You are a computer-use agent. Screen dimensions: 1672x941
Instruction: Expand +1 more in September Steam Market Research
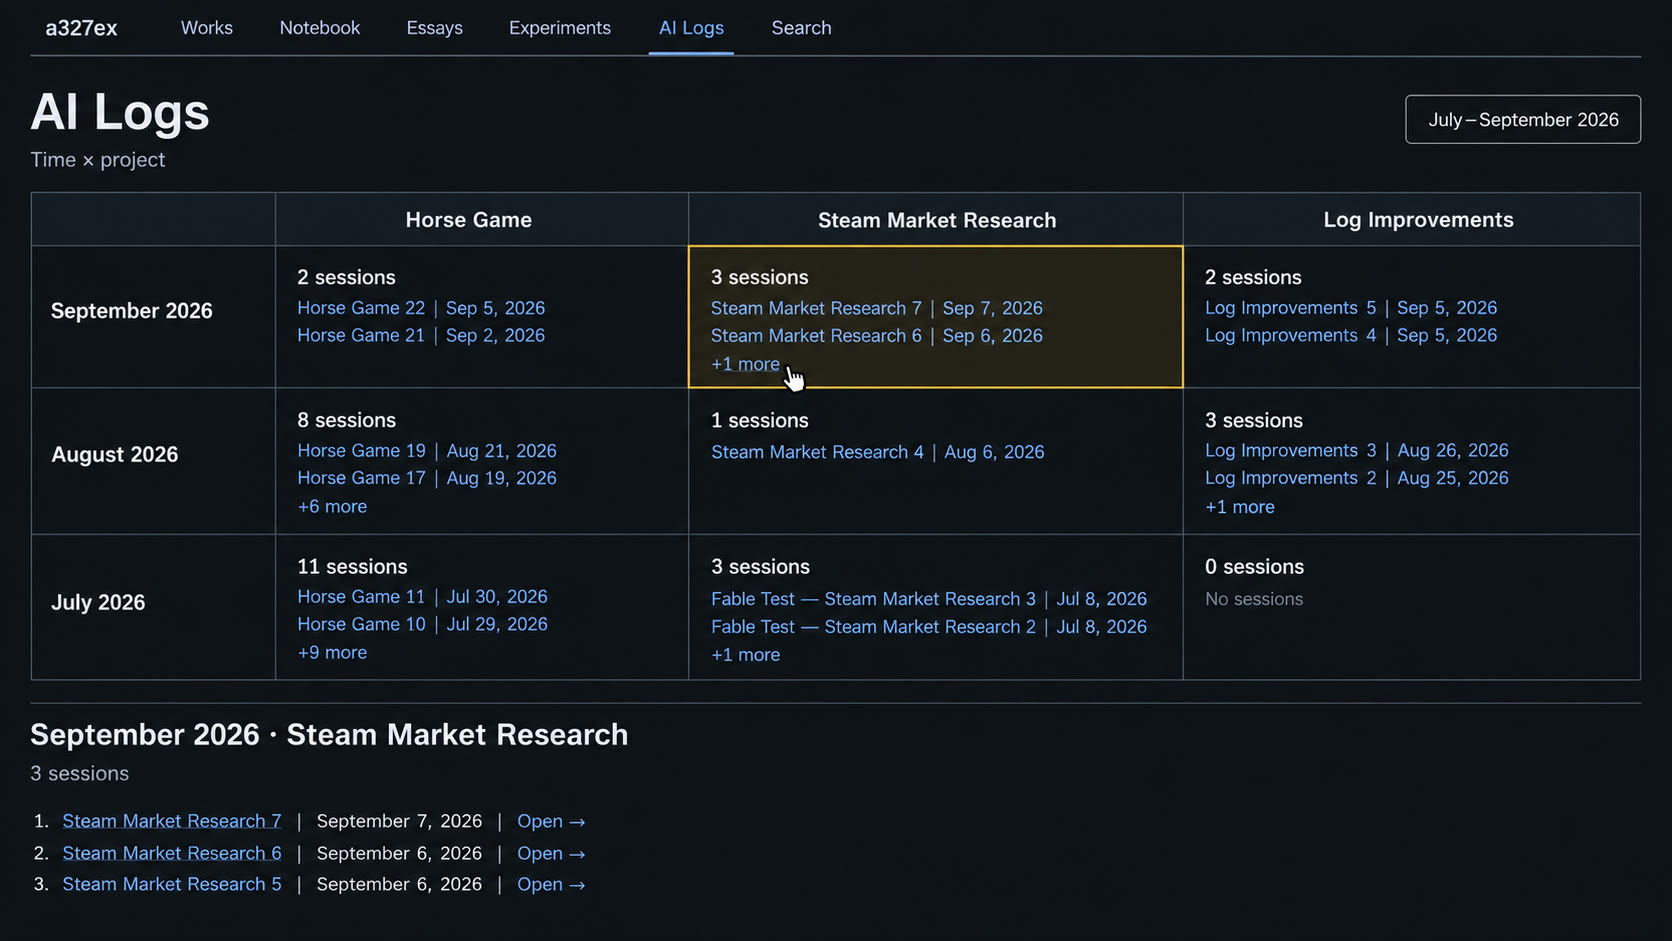point(745,364)
